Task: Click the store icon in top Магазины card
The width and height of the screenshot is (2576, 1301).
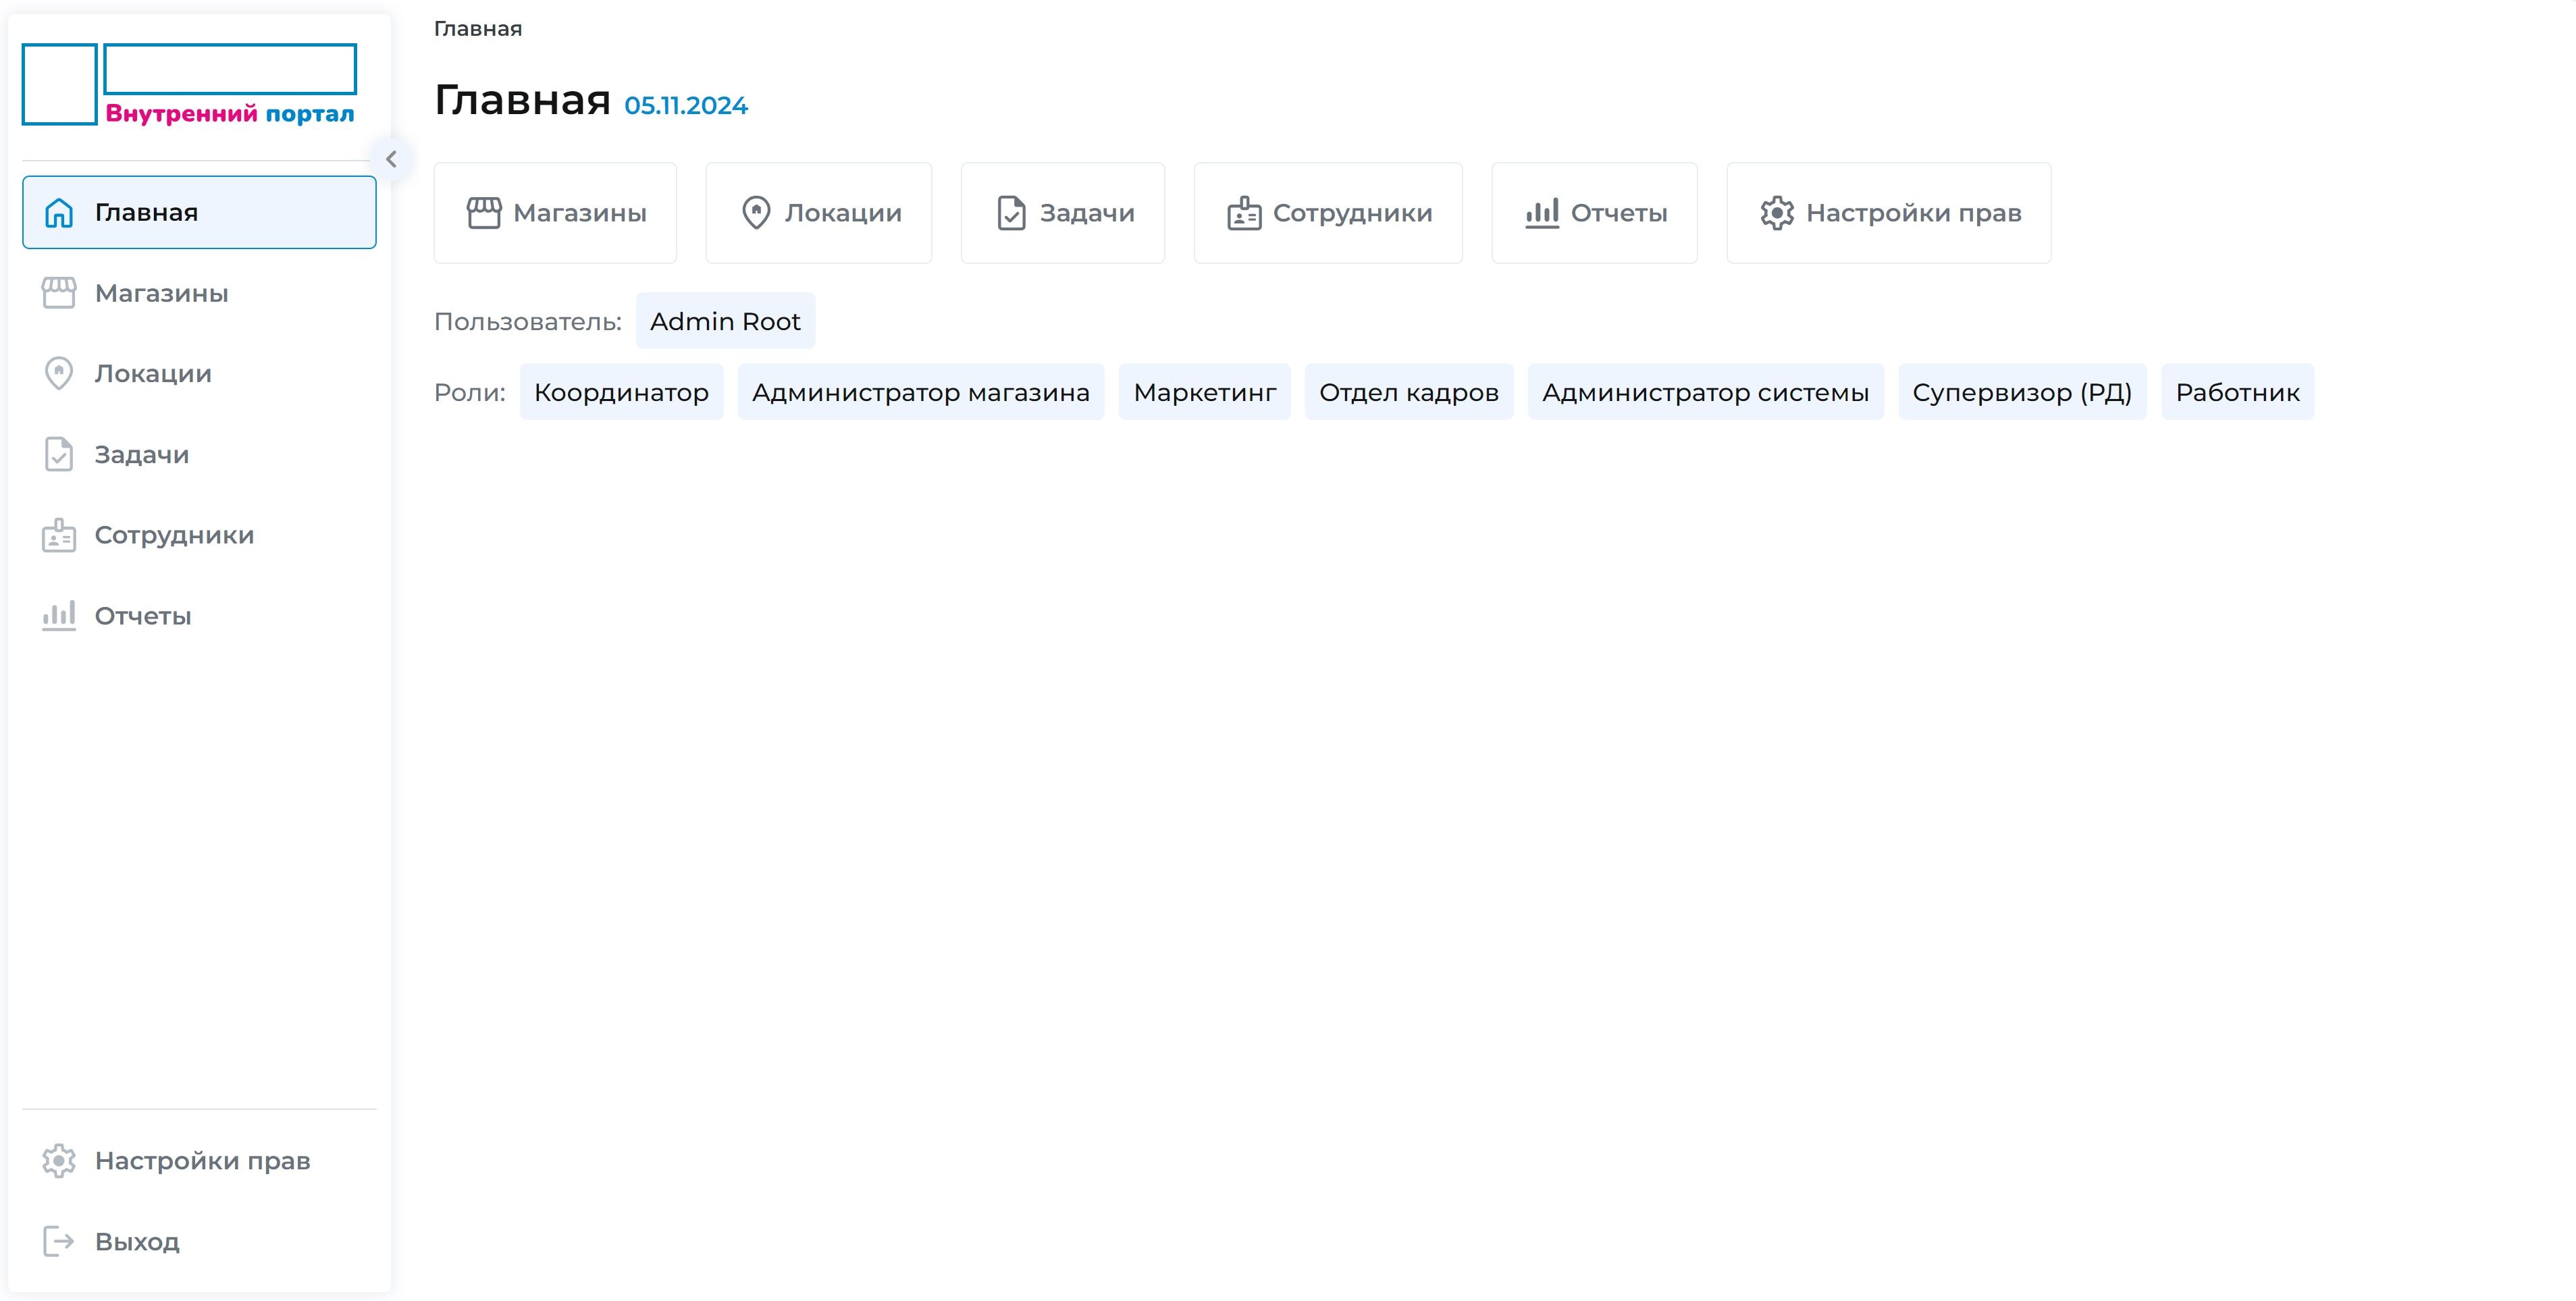Action: pyautogui.click(x=484, y=213)
